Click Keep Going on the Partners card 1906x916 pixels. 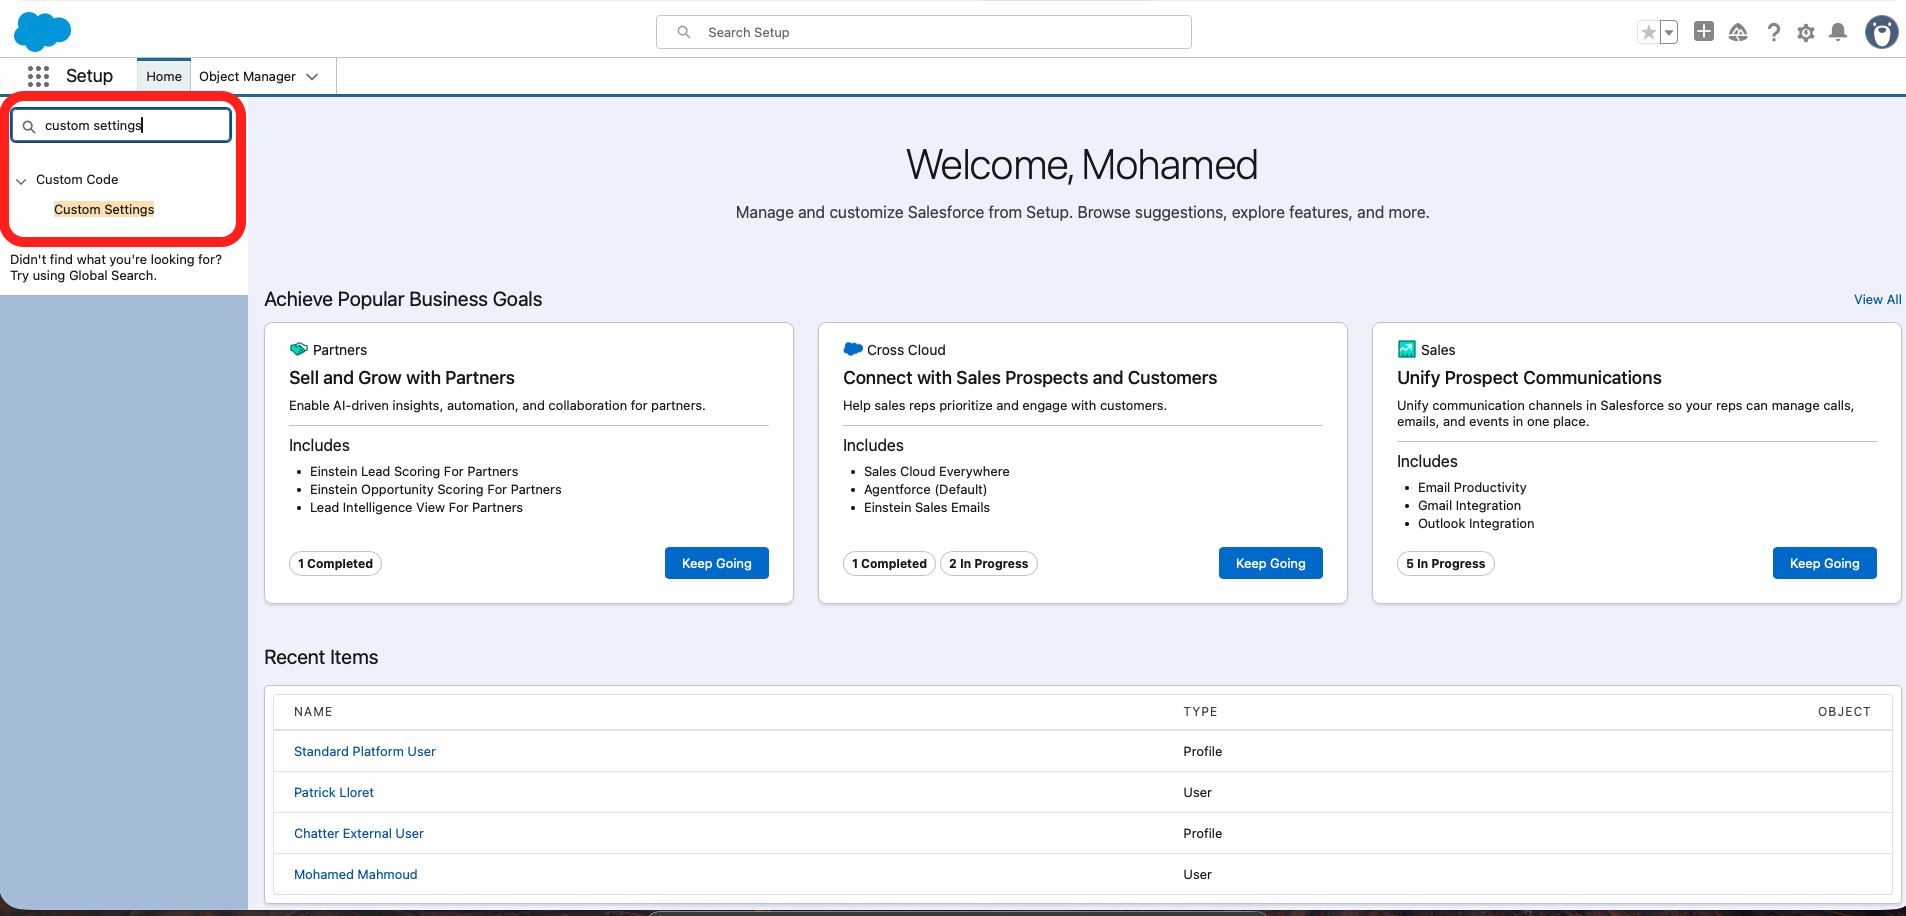click(x=716, y=563)
